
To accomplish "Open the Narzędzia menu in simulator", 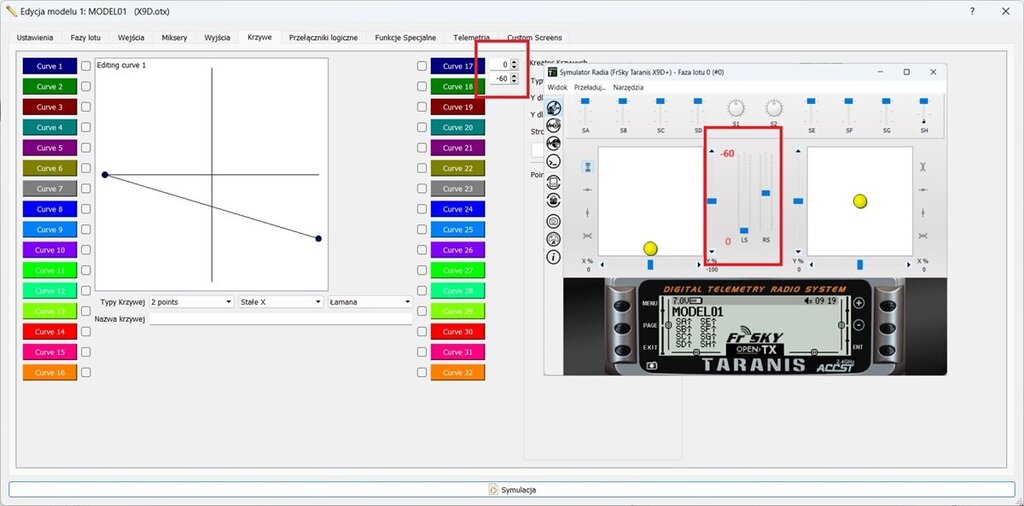I will (628, 87).
